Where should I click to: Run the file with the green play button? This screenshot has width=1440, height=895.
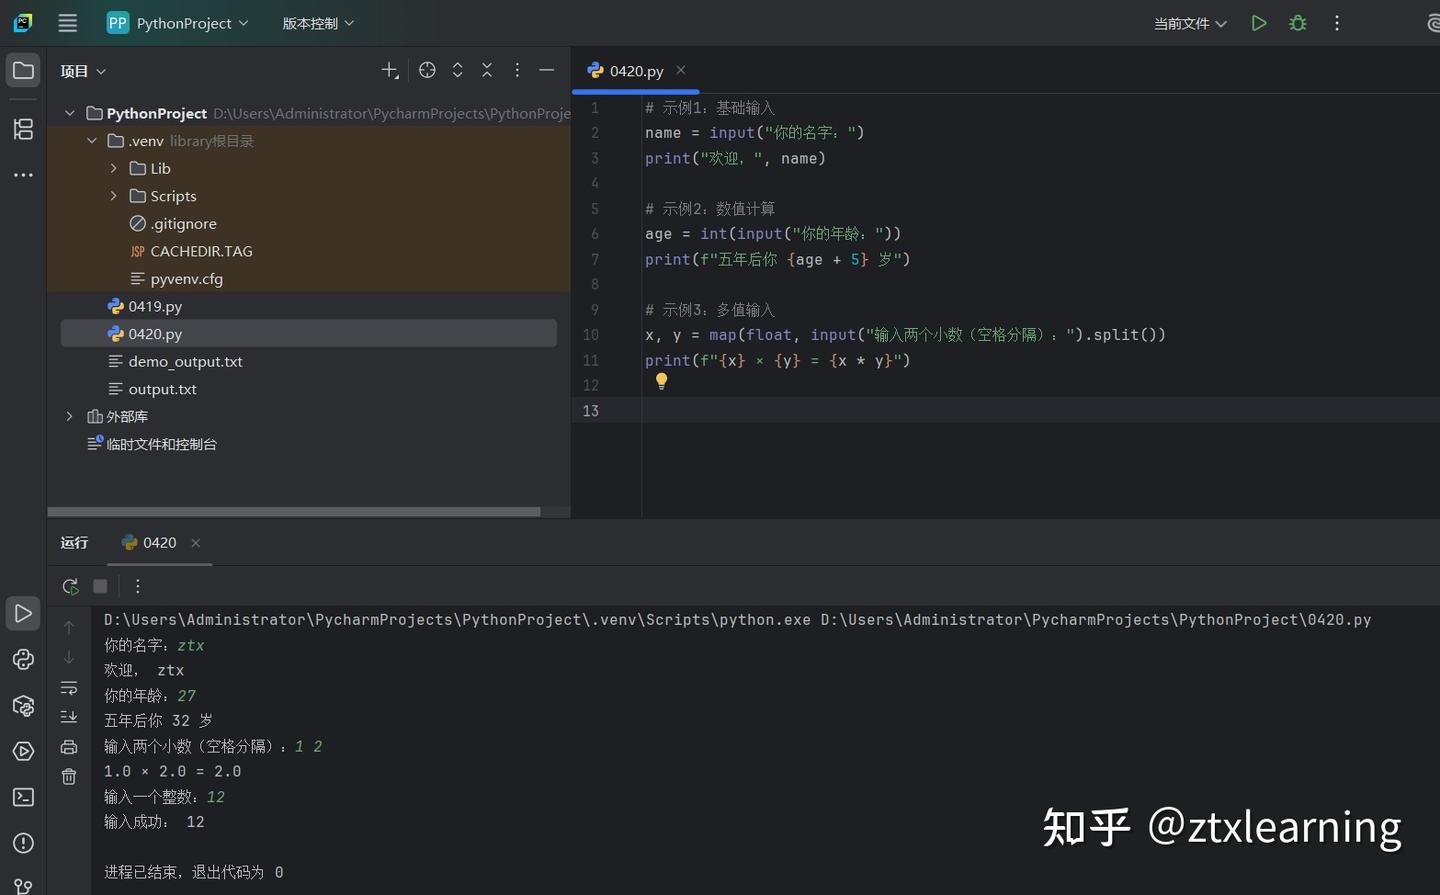click(x=1259, y=22)
